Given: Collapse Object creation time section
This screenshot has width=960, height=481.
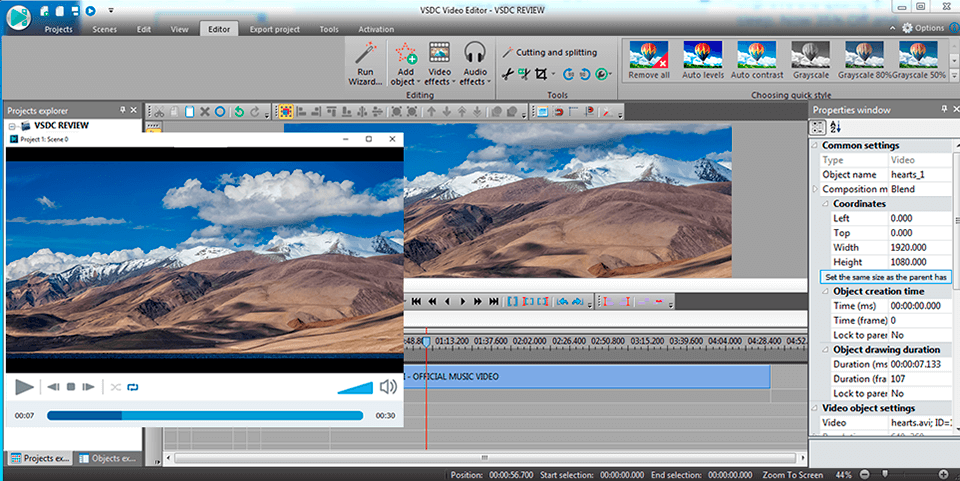Looking at the screenshot, I should [825, 291].
